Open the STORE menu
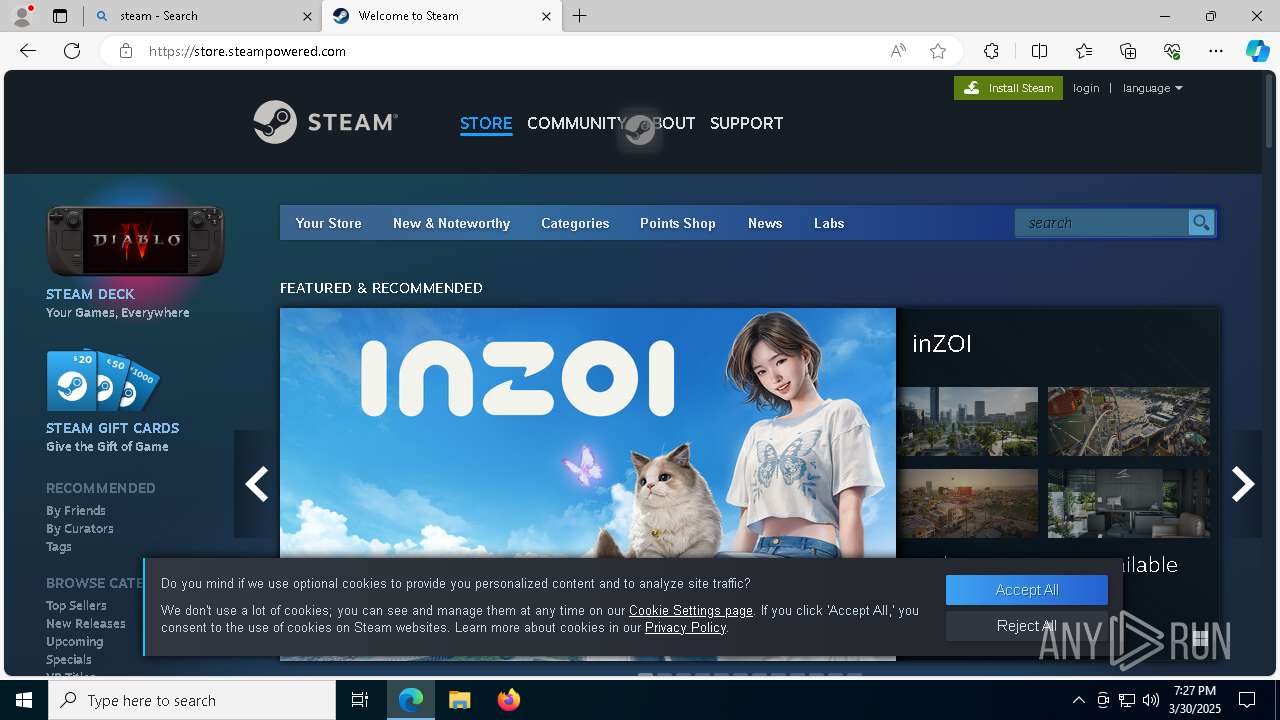1280x720 pixels. click(486, 123)
